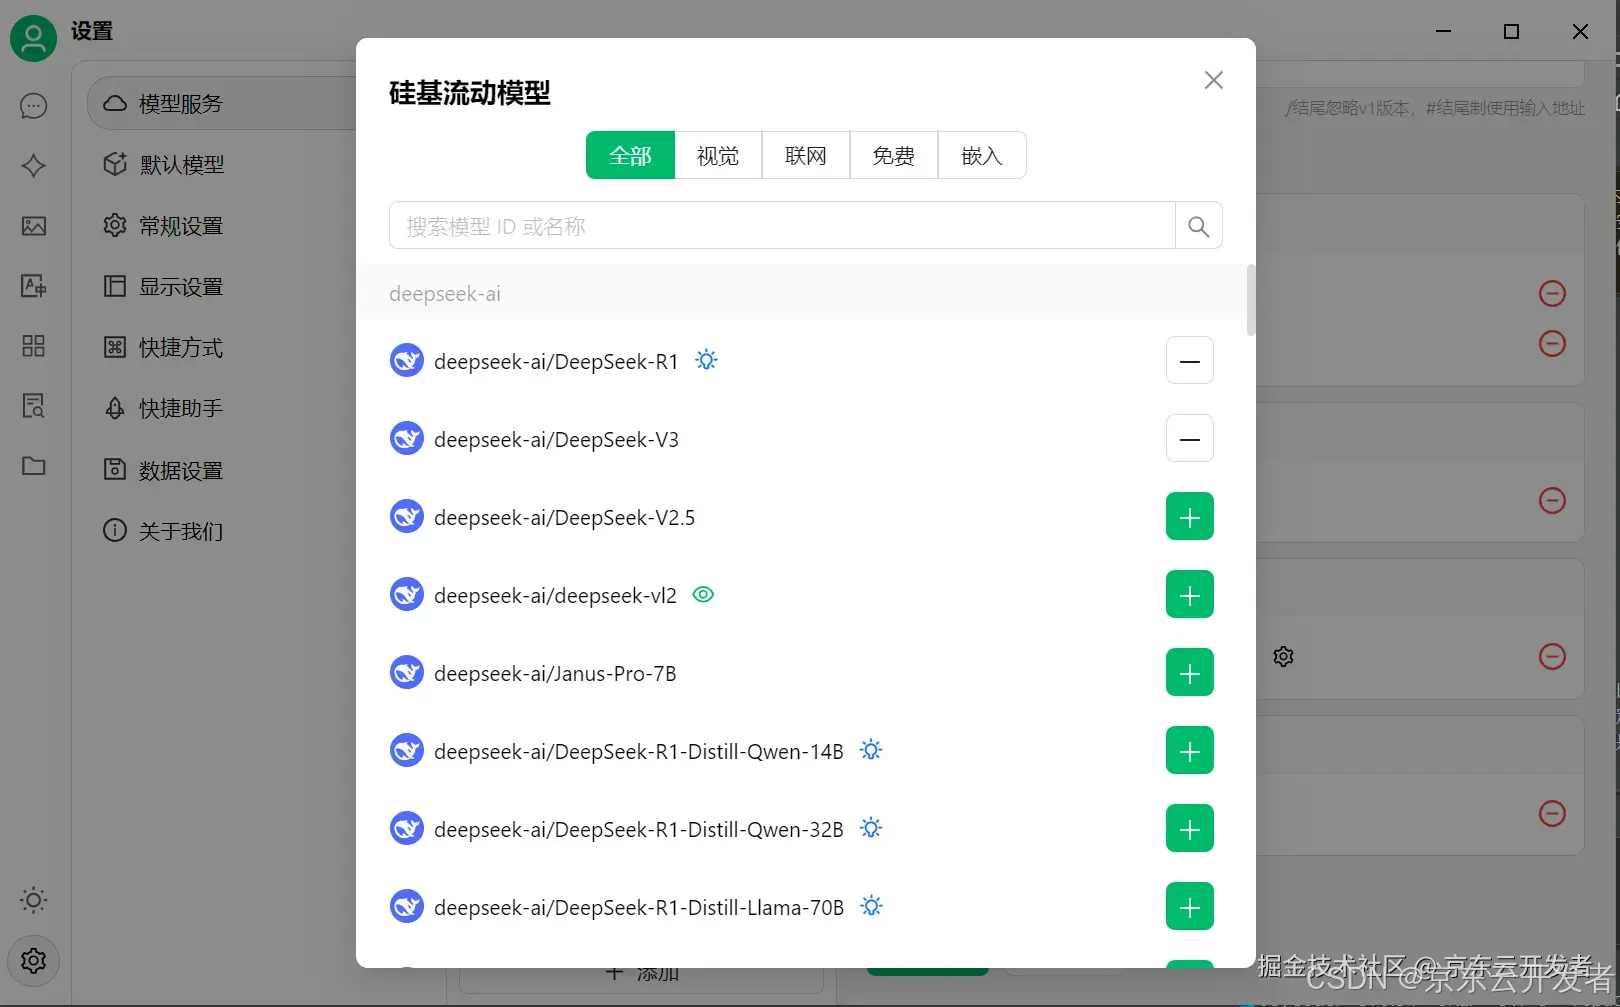Click deepseek-ai/DeepSeek-V3 model name

click(556, 440)
